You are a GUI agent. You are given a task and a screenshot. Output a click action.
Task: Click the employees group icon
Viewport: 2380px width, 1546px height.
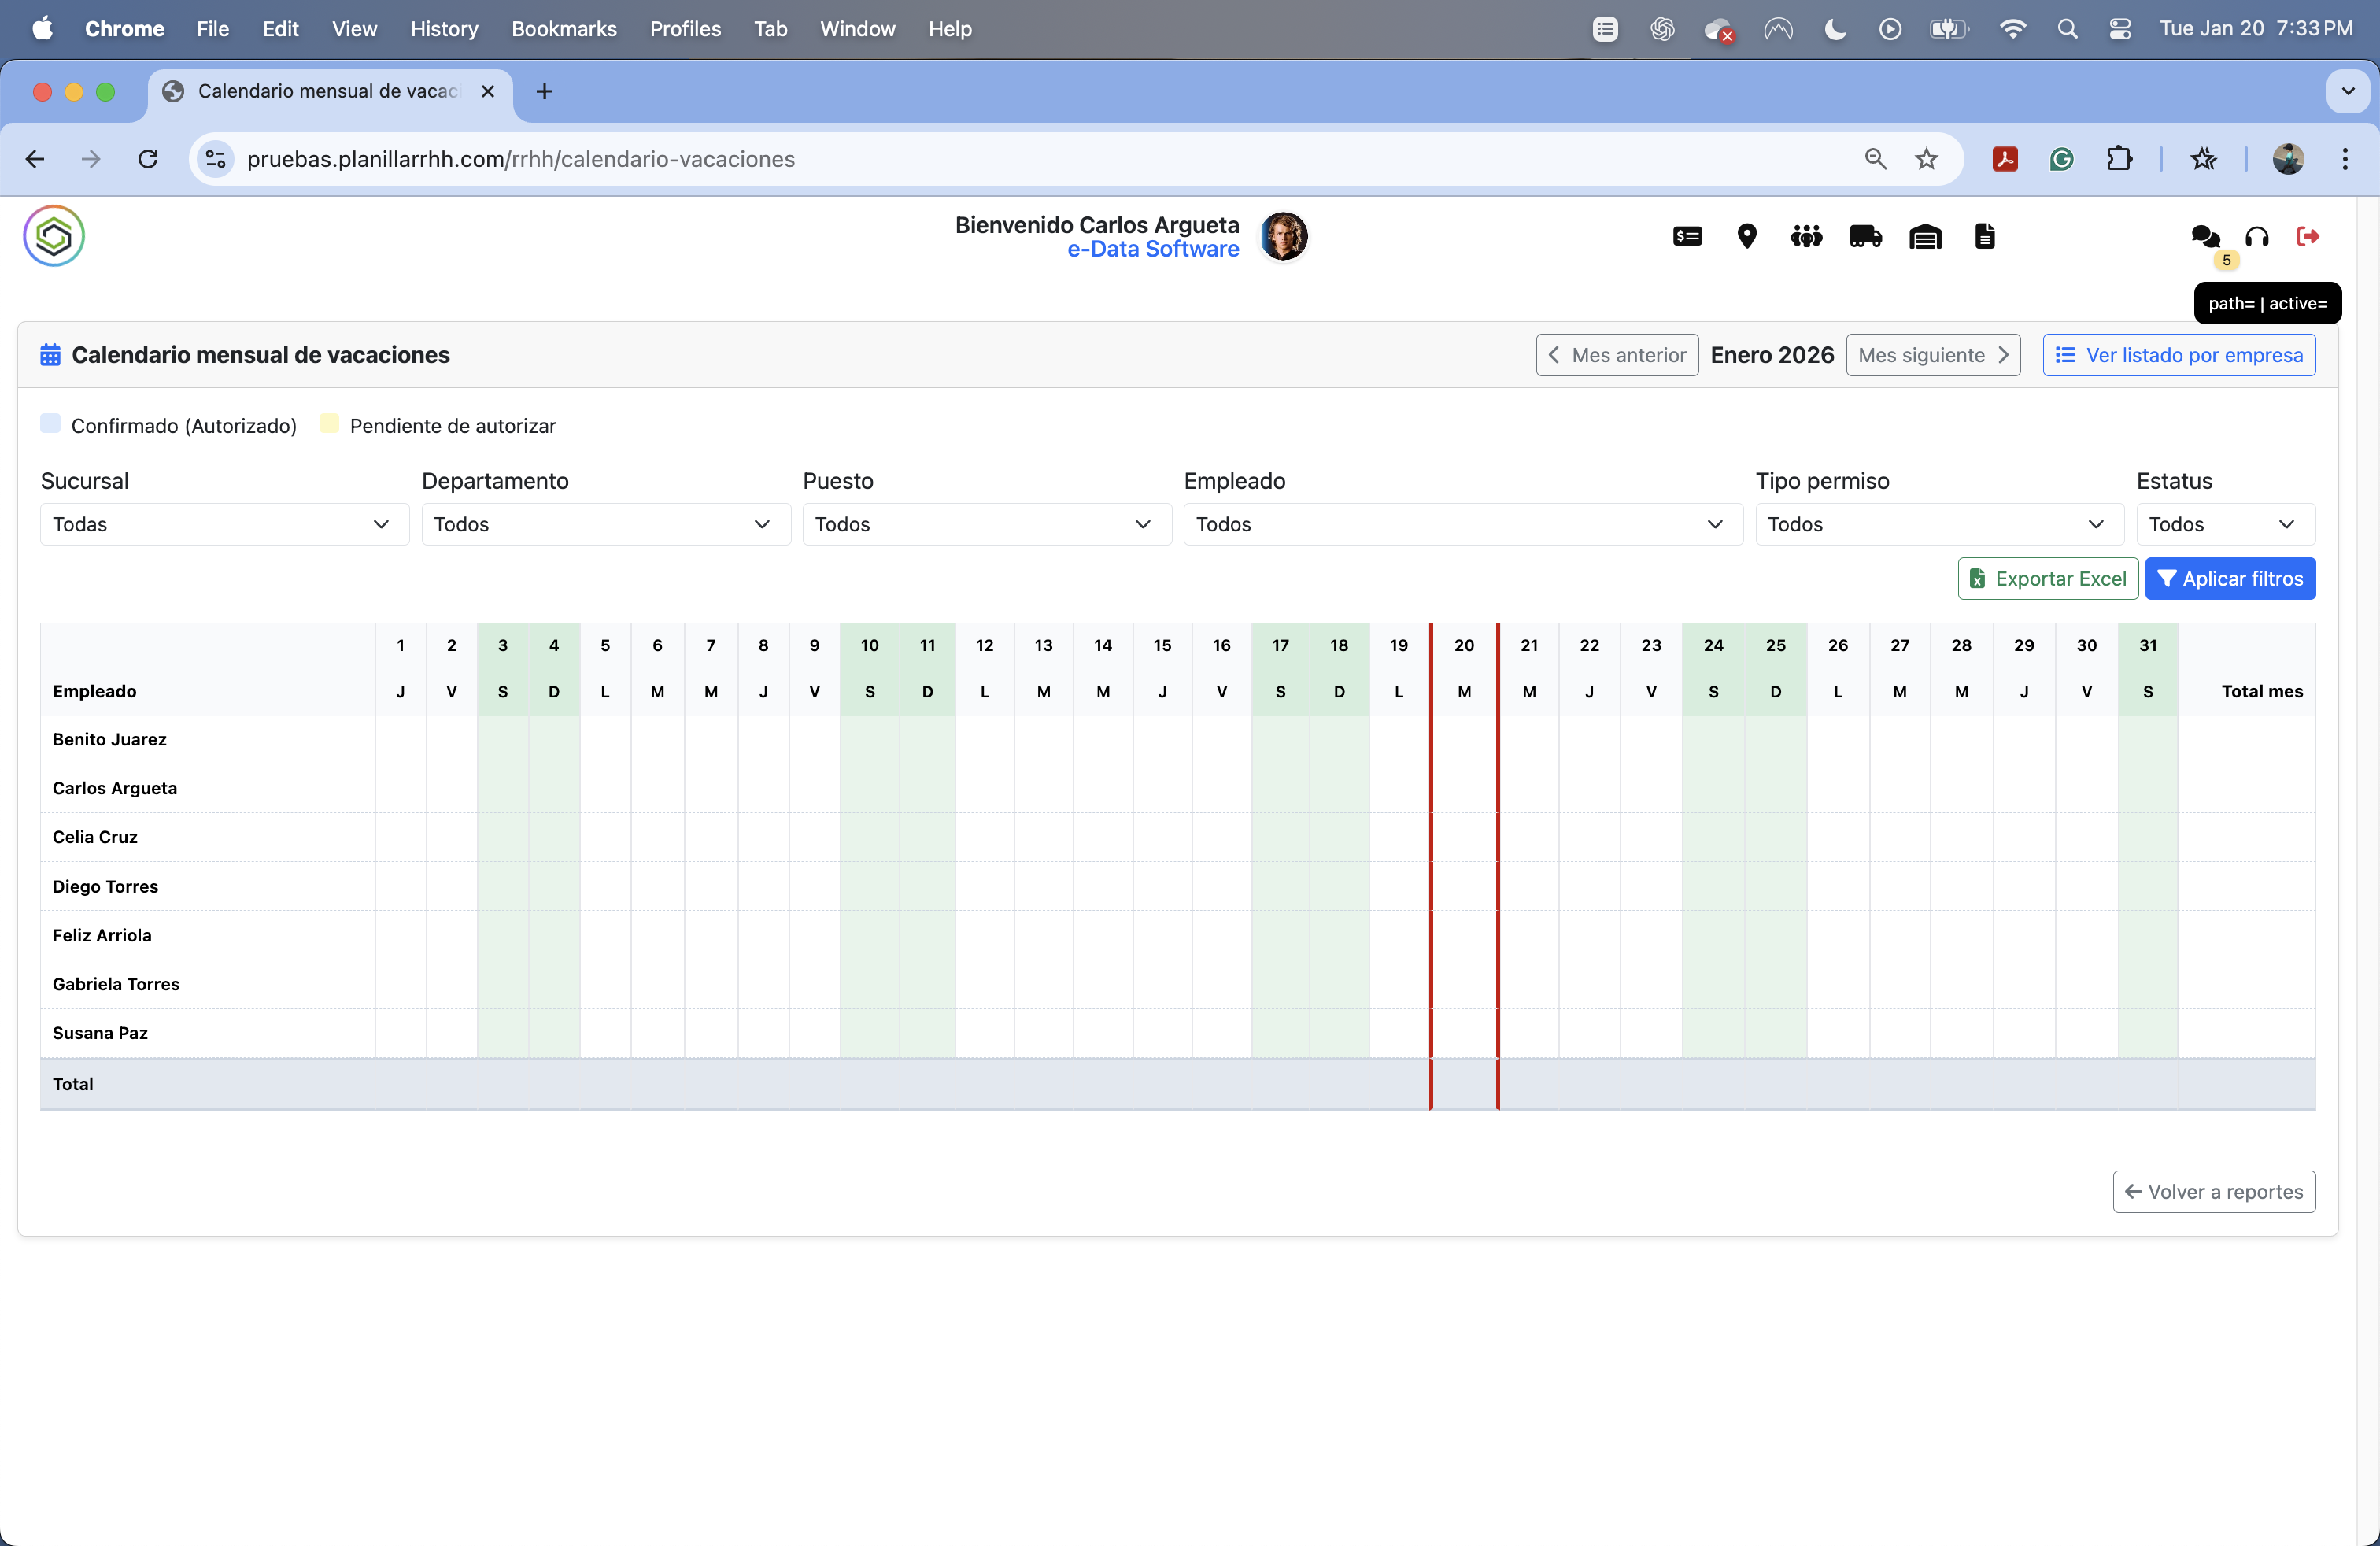pyautogui.click(x=1805, y=236)
